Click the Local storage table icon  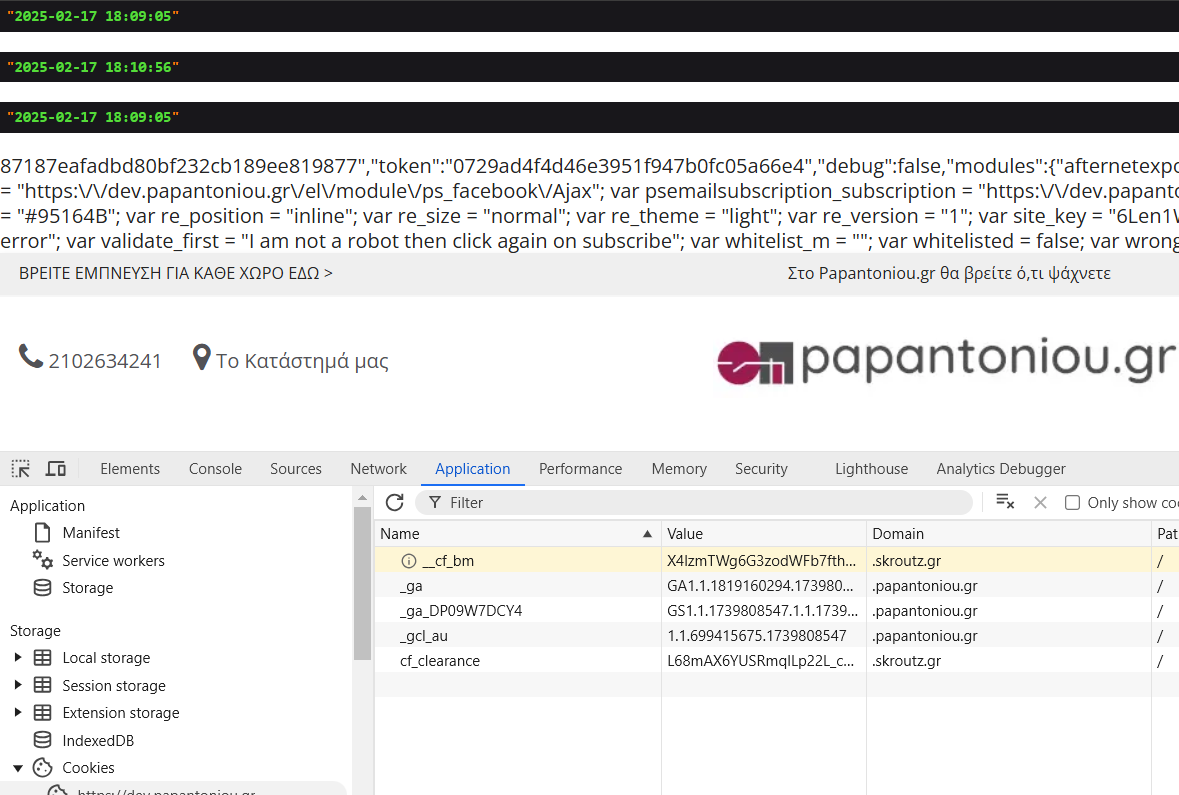pos(43,657)
